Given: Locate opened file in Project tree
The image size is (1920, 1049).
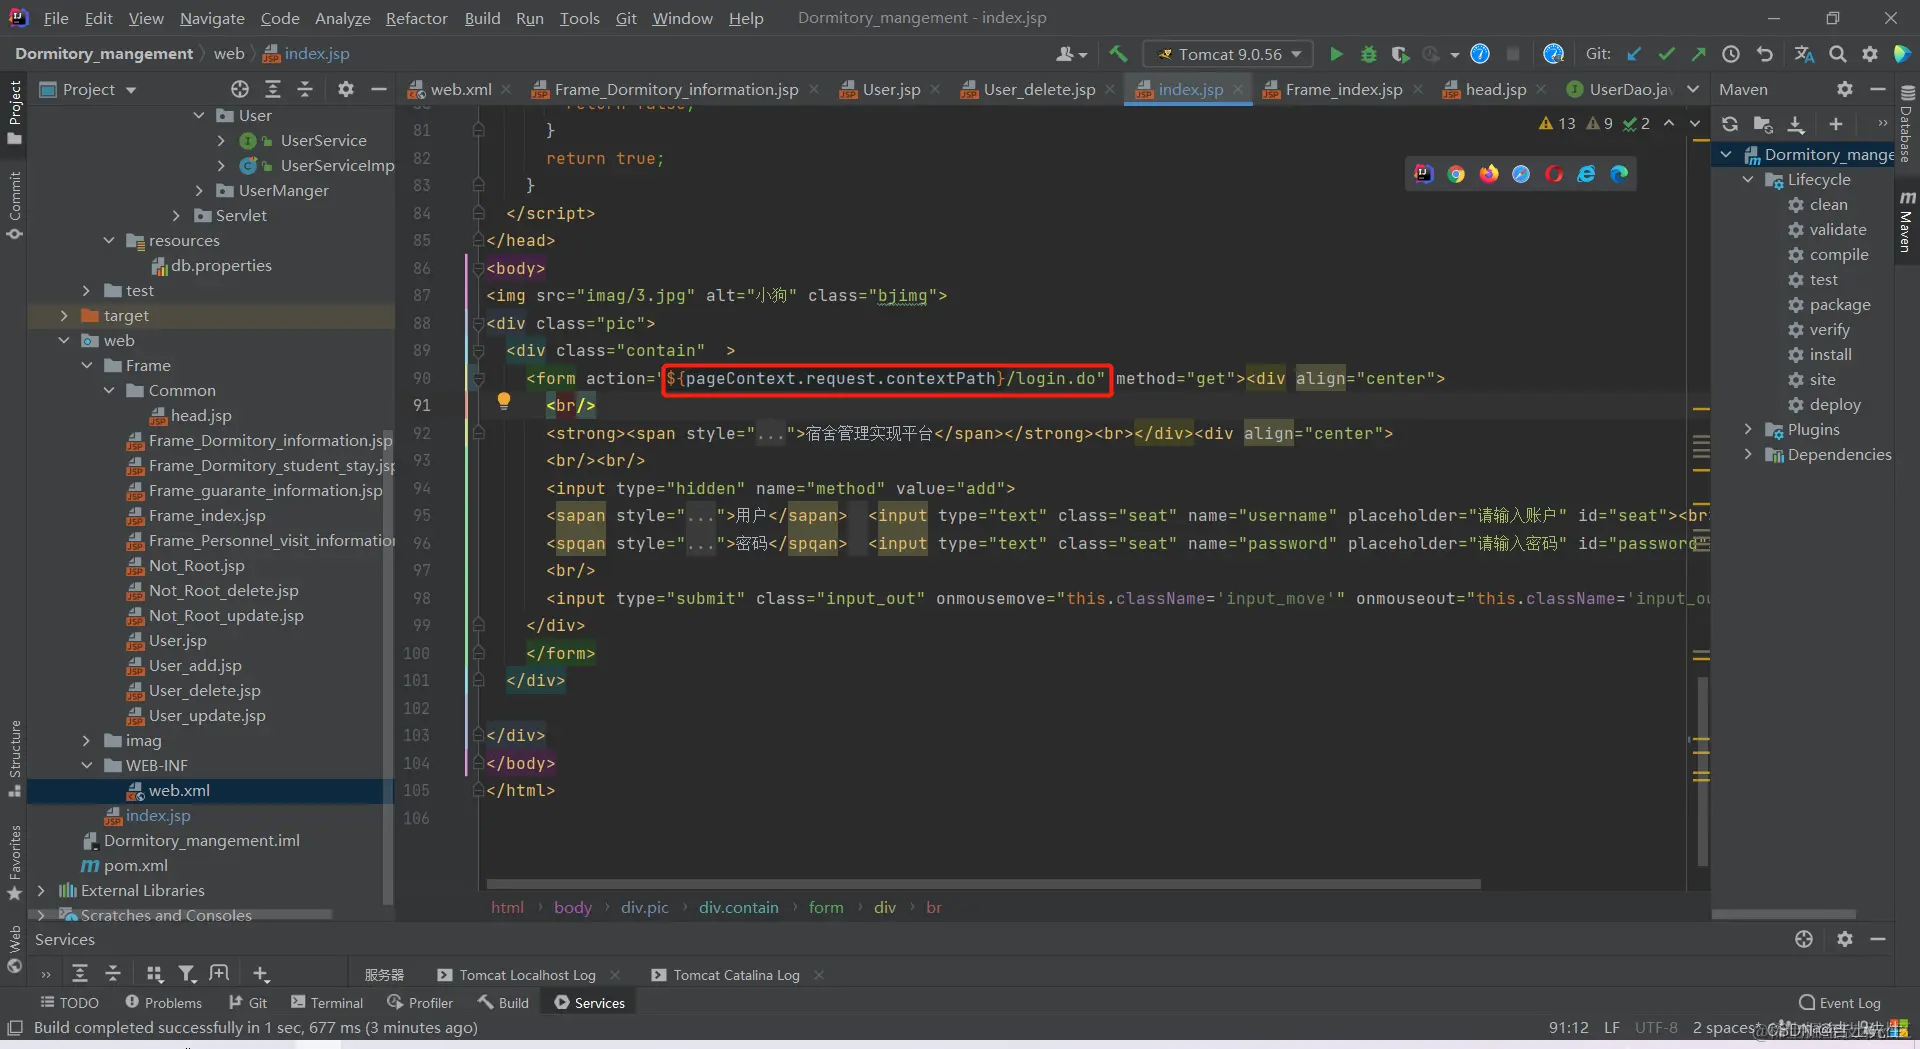Looking at the screenshot, I should [240, 89].
